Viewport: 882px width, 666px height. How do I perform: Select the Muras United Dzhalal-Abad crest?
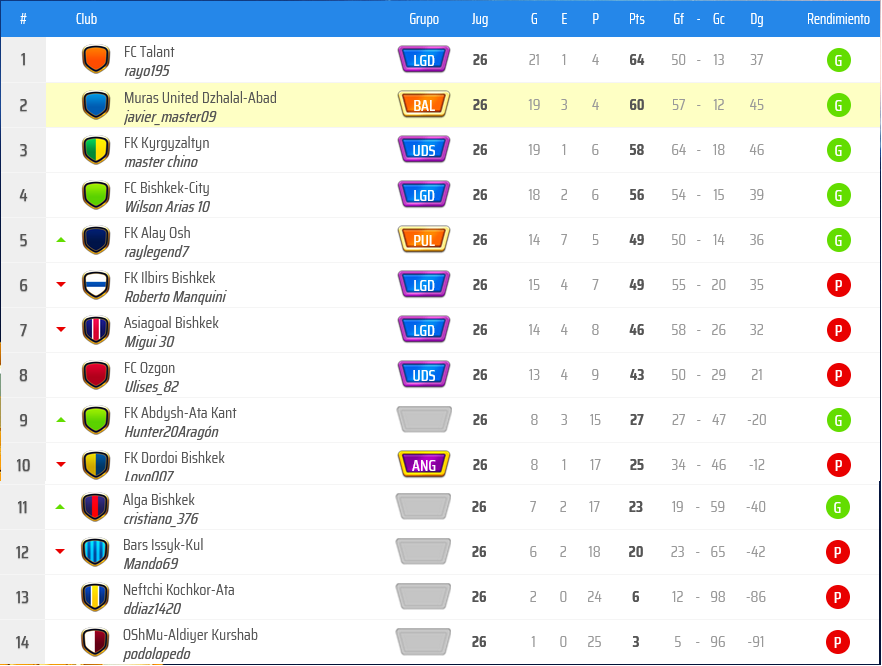point(96,104)
